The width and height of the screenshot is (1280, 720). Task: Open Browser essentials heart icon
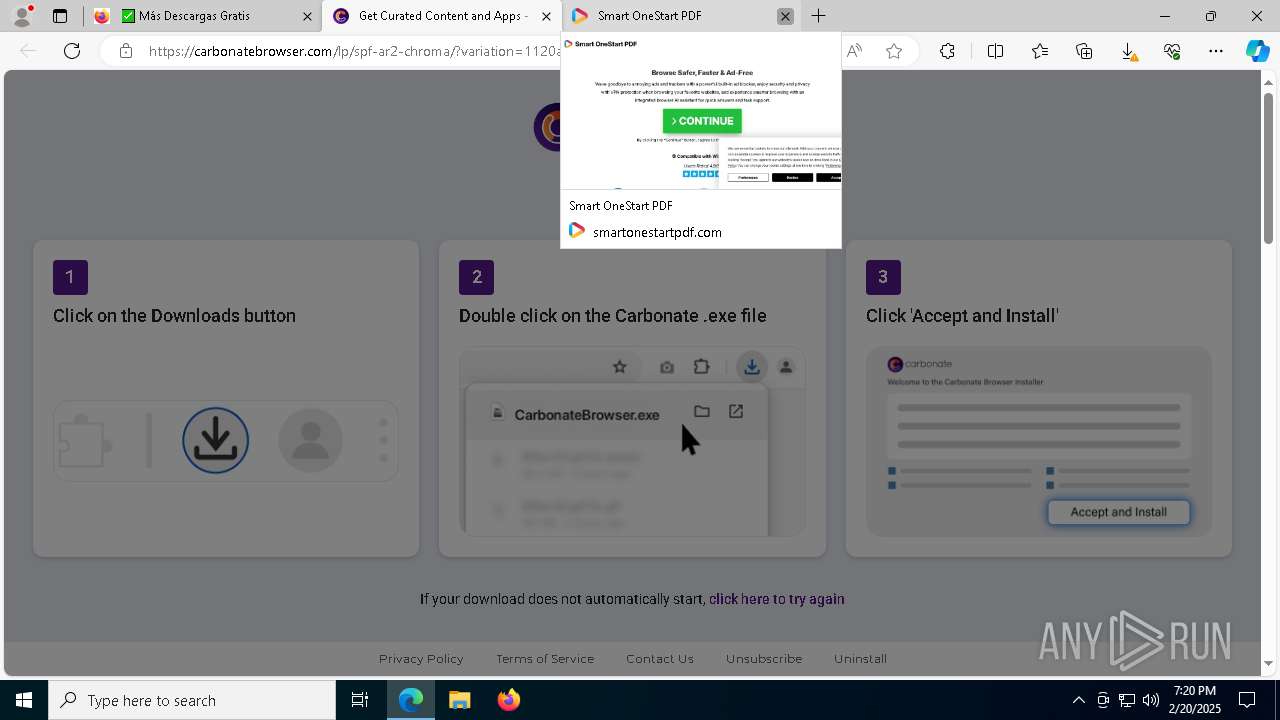[1172, 51]
